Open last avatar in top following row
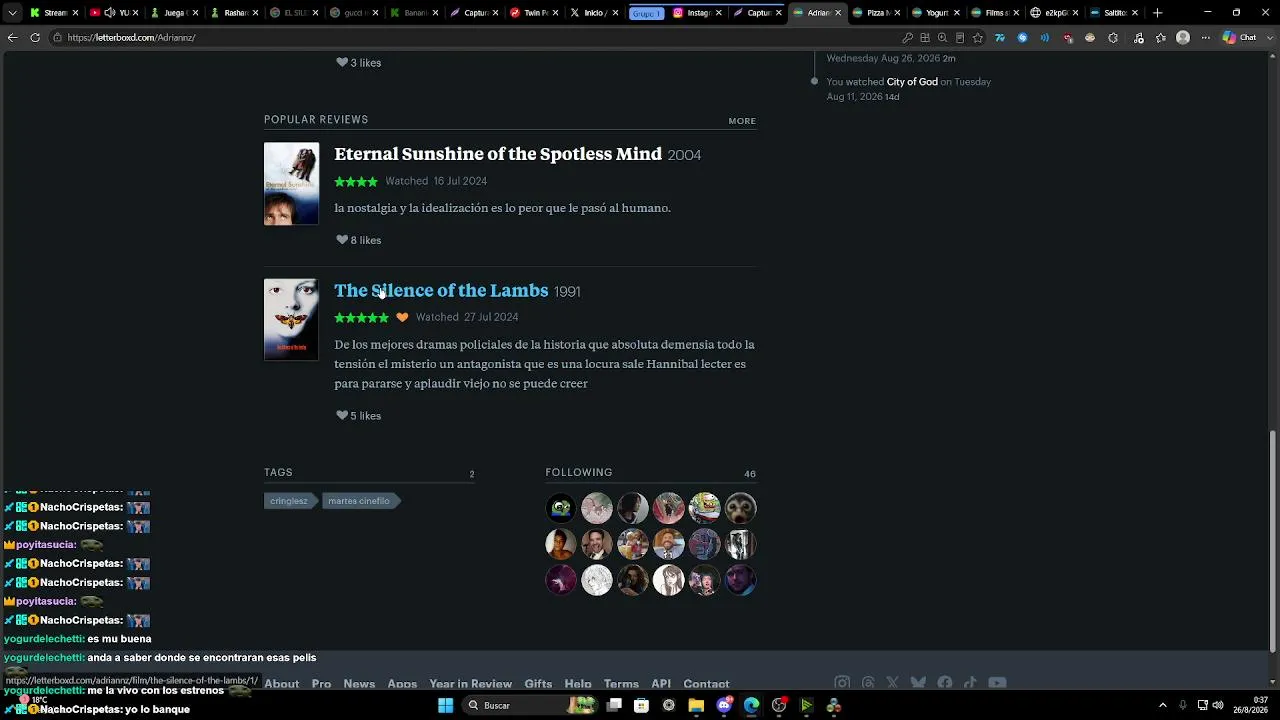 [x=741, y=508]
